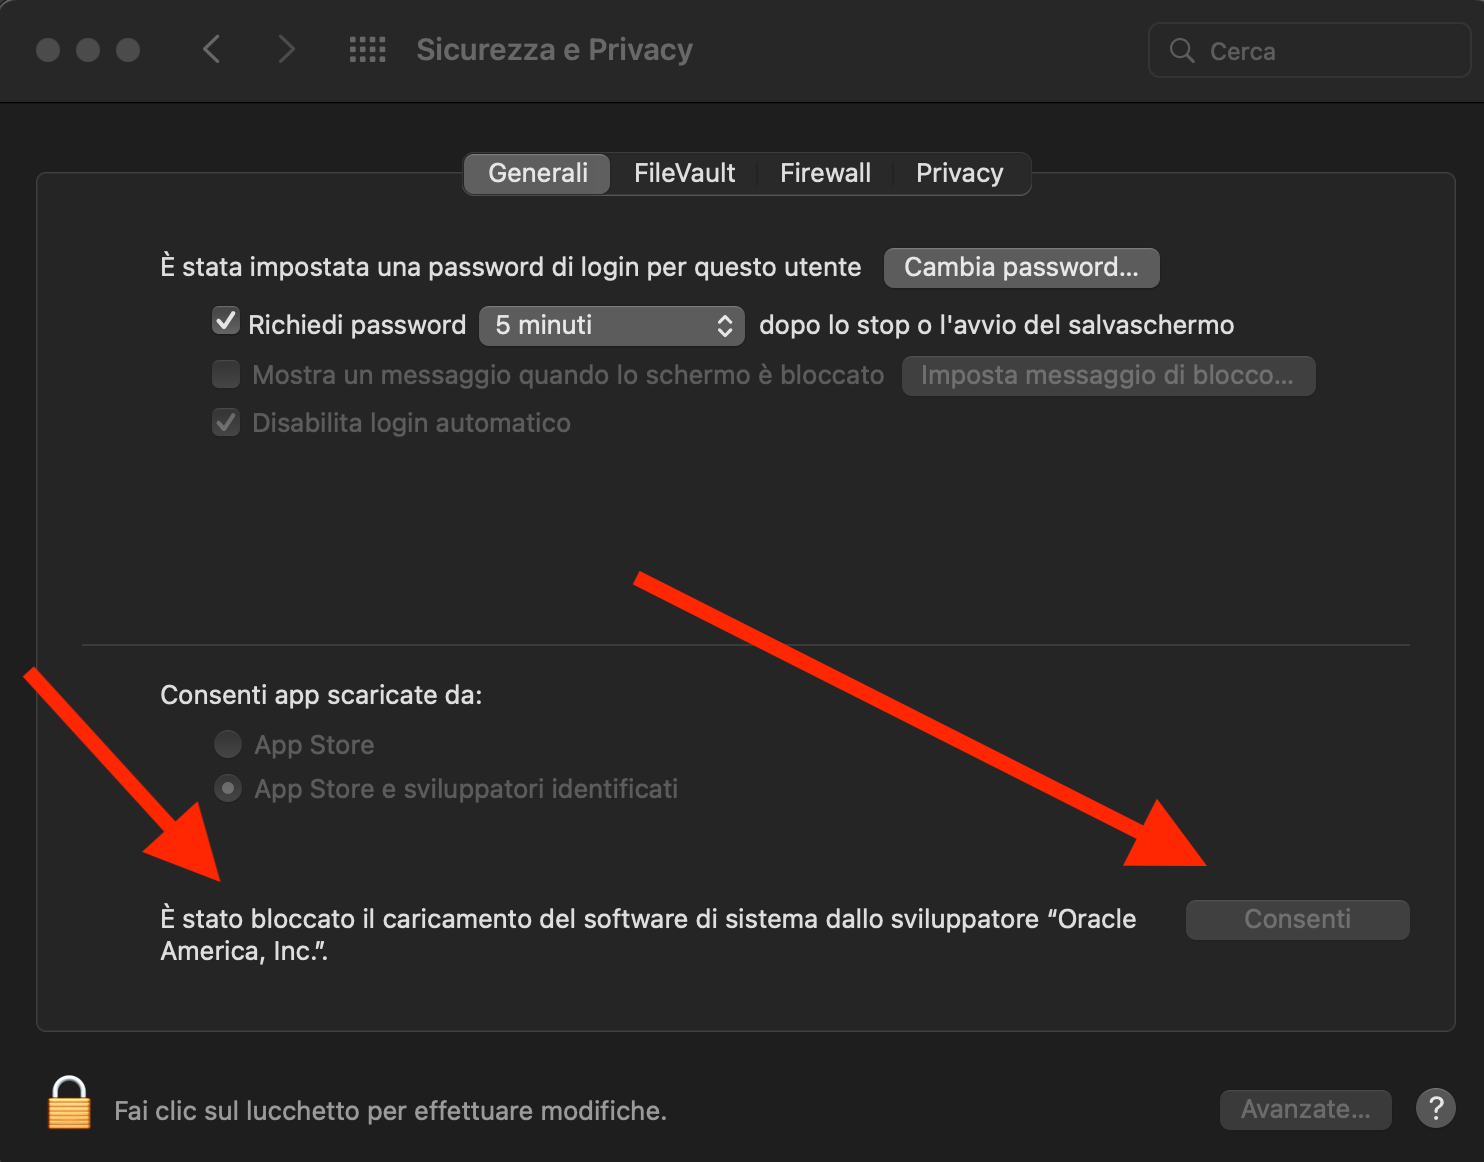Click the Consenti button for Oracle software
The width and height of the screenshot is (1484, 1162).
click(x=1297, y=919)
